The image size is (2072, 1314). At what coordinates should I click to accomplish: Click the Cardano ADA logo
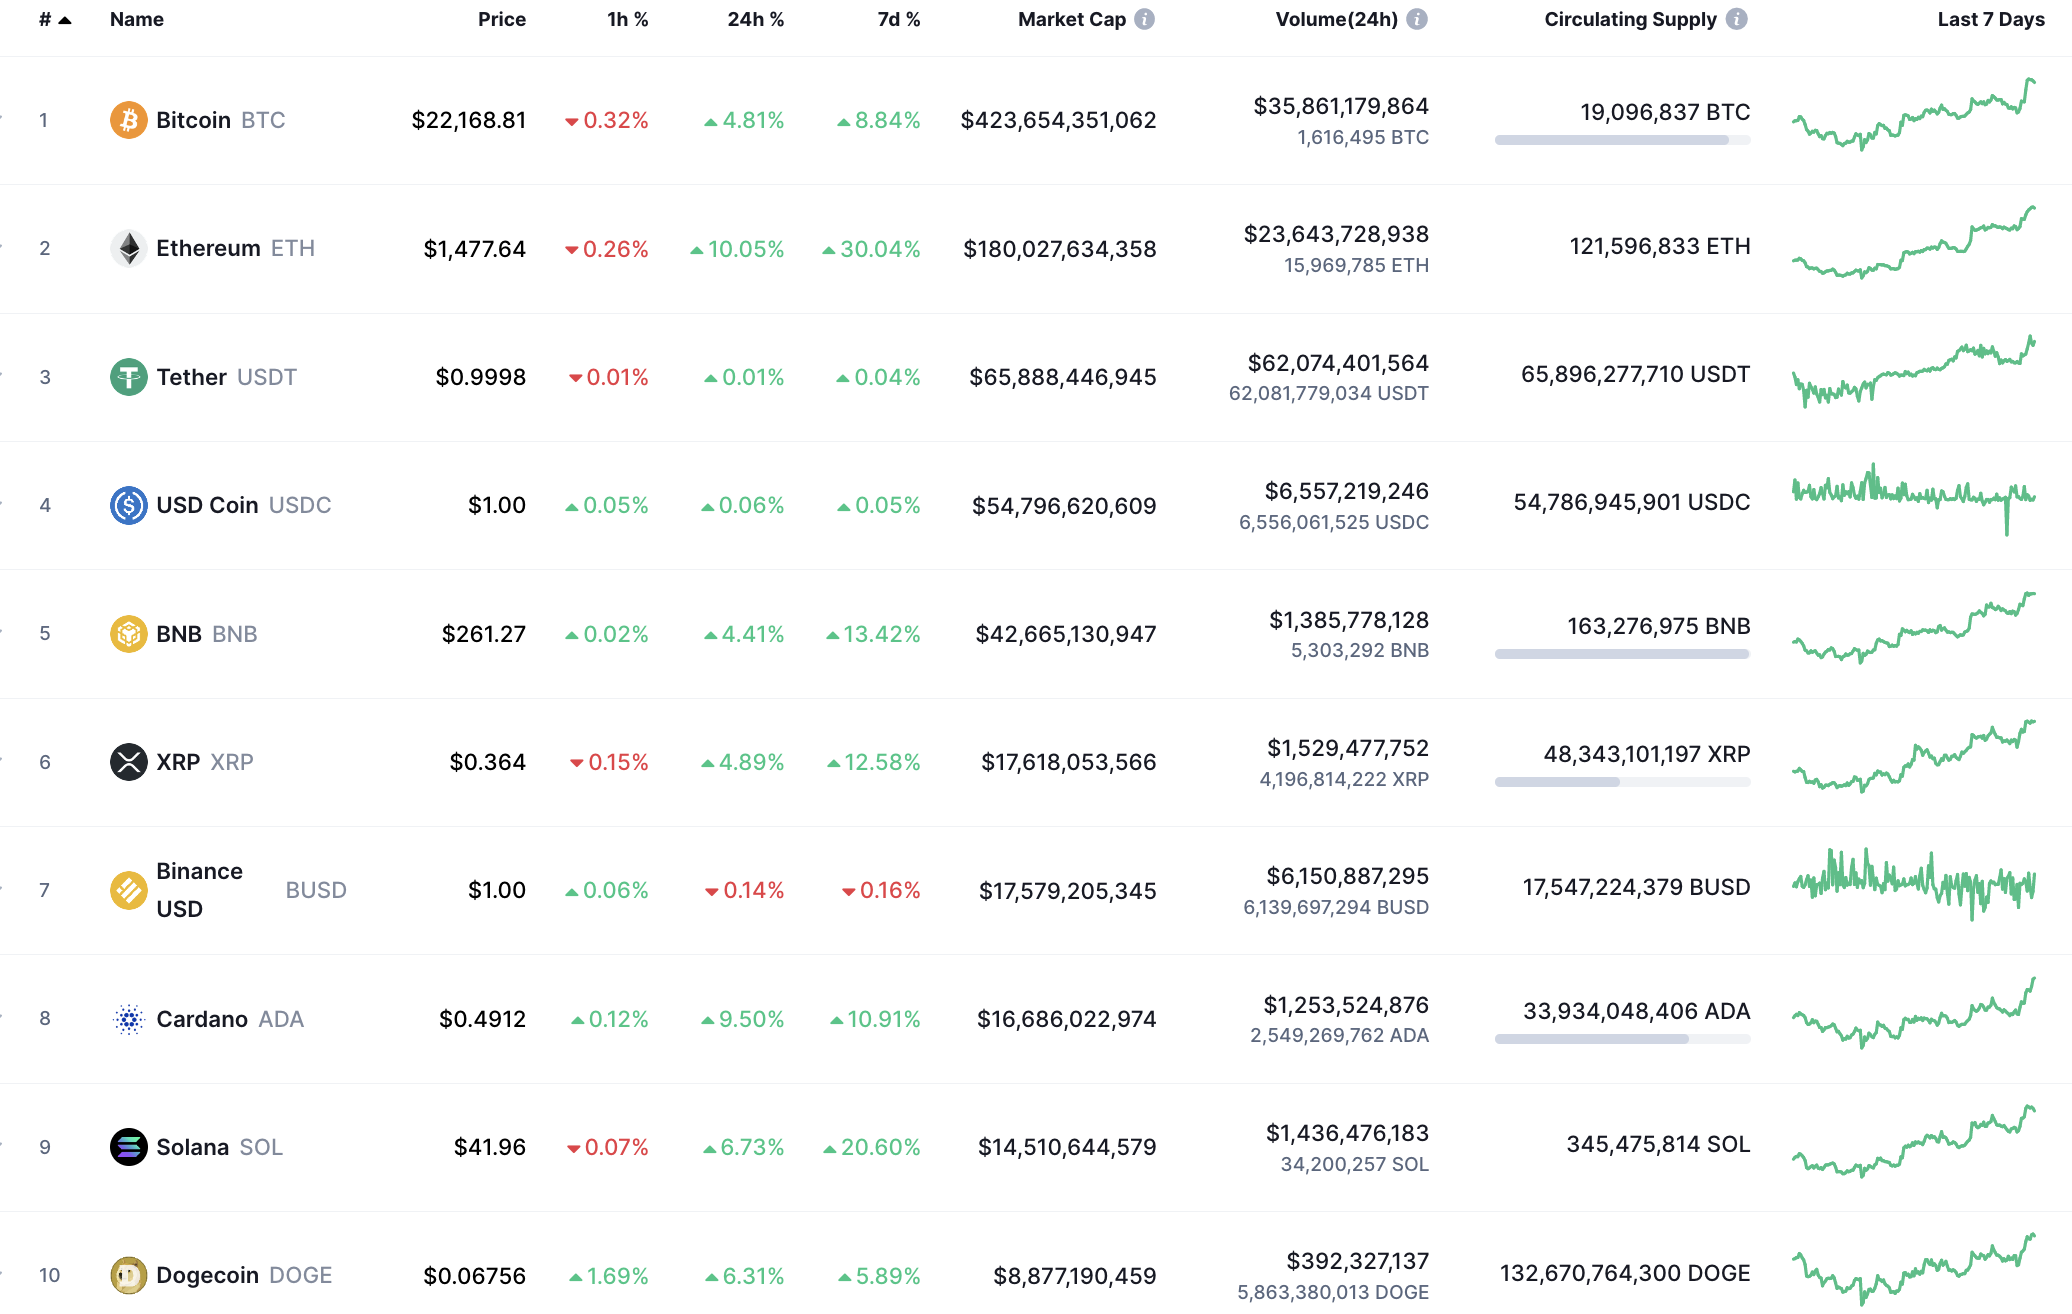129,1019
